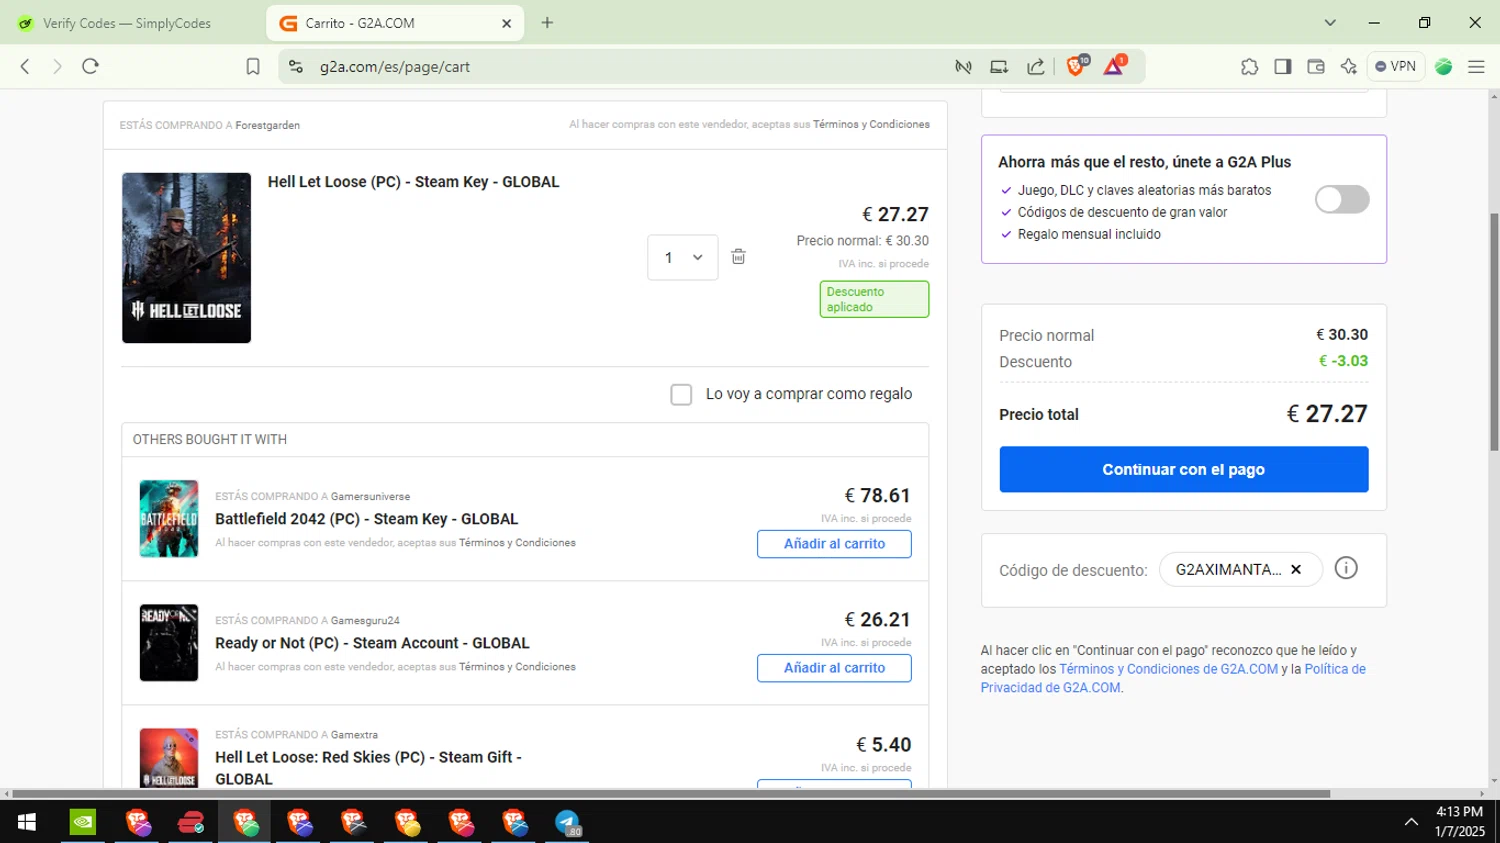Screen dimensions: 1500x843
Task: Close the Carrito - G2A.COM tab
Action: coord(506,23)
